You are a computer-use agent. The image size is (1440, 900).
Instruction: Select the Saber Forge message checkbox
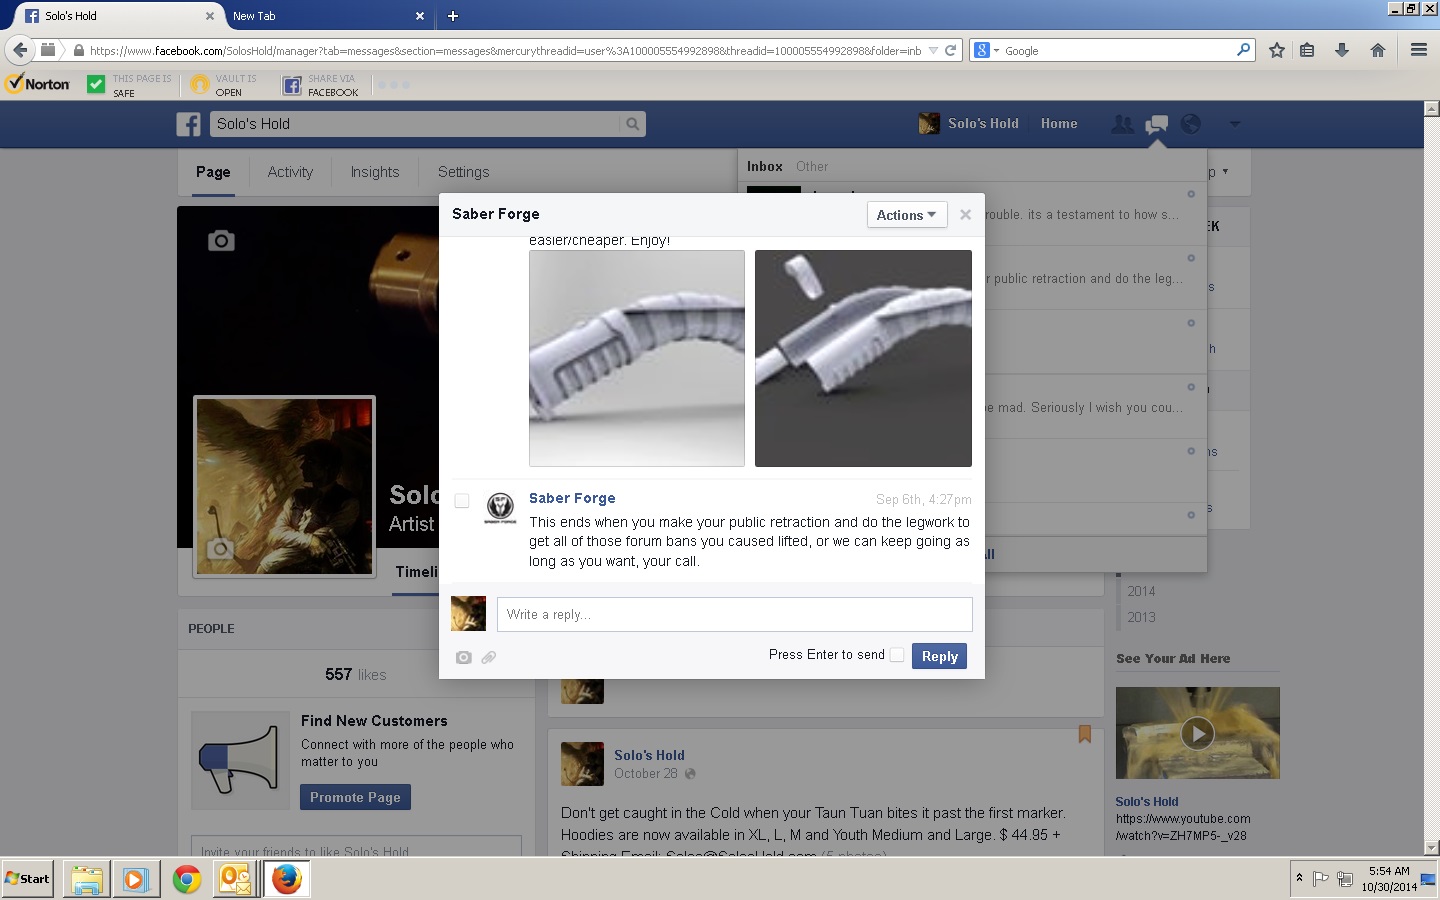tap(462, 500)
